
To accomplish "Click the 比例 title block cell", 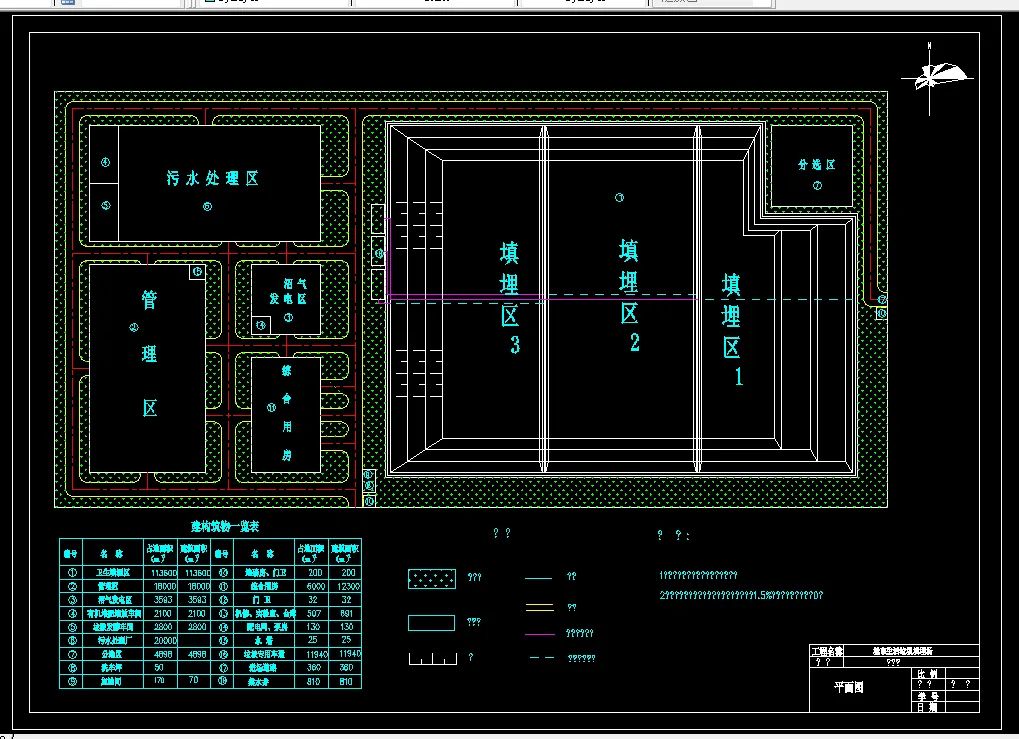I will 928,674.
